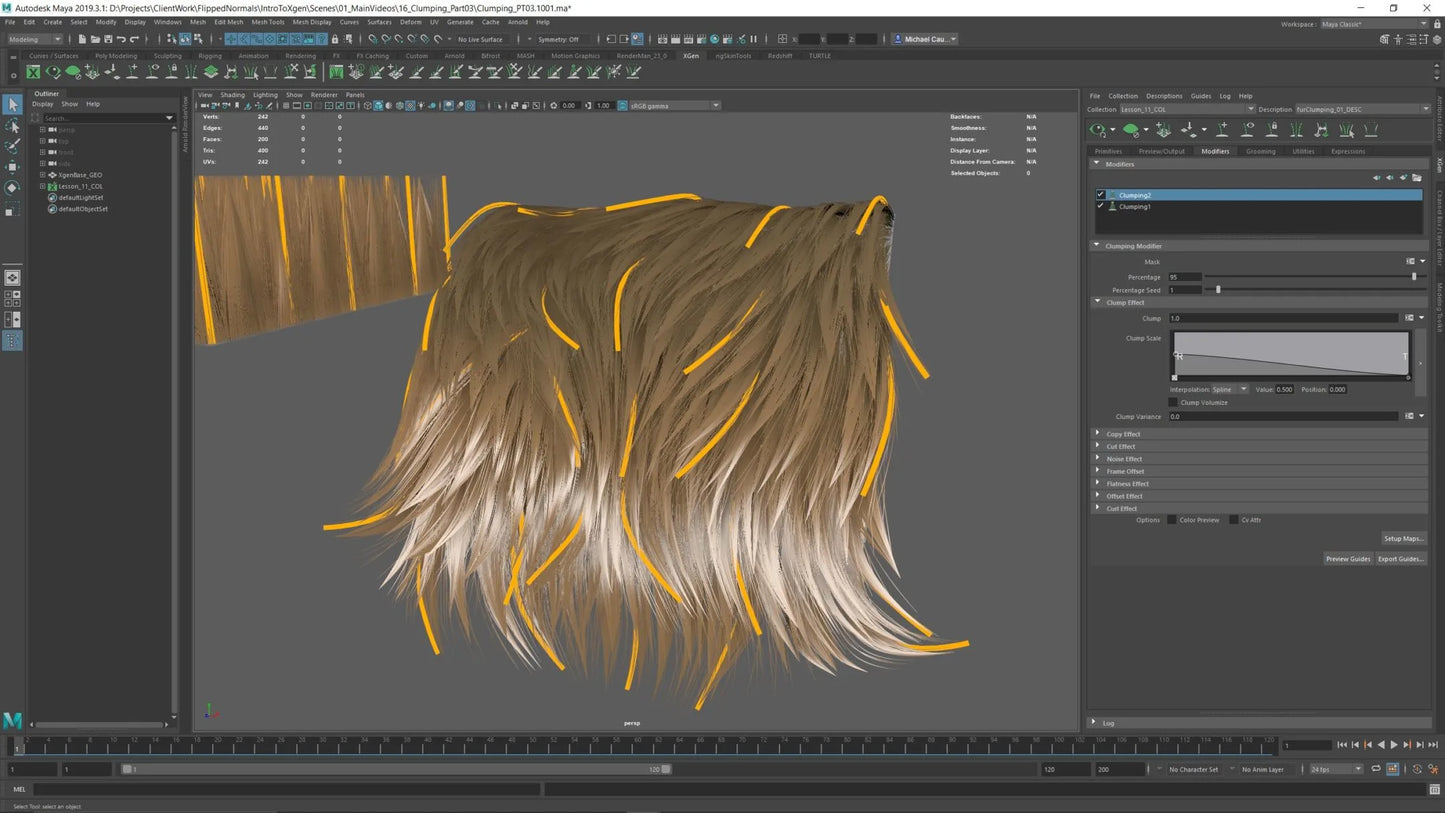The image size is (1445, 813).
Task: Select the Poly Modeling shelf tab
Action: (x=116, y=56)
